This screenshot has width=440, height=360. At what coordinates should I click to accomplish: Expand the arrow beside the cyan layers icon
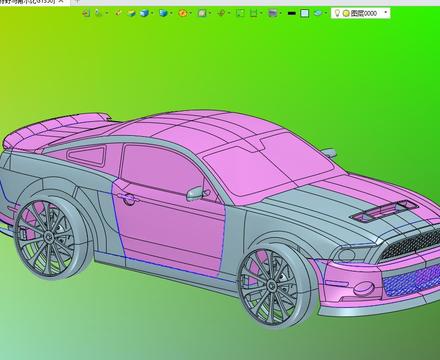326,13
